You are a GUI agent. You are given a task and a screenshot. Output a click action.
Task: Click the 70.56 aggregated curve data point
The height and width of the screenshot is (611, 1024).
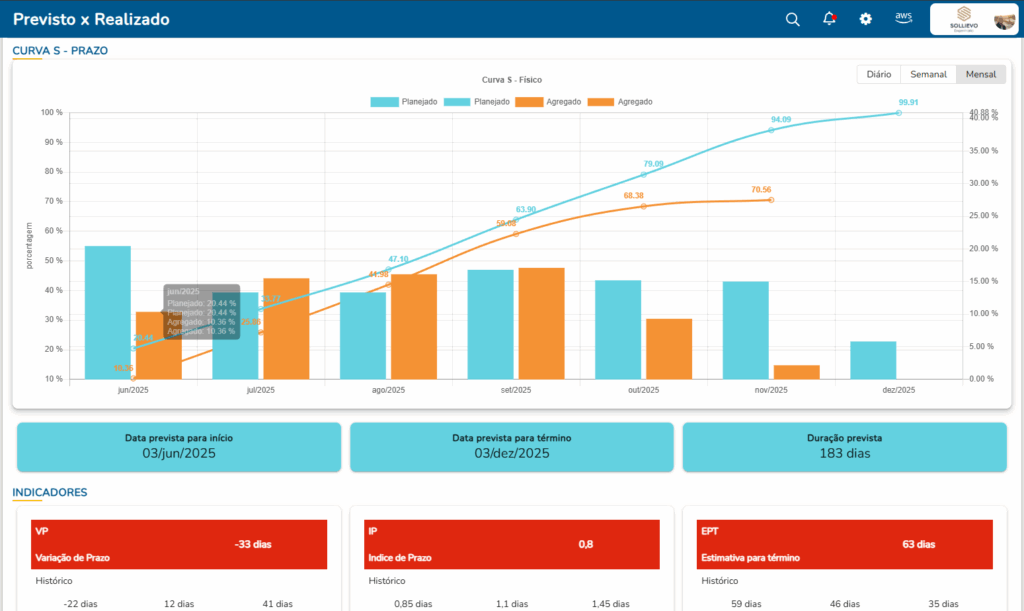click(771, 200)
